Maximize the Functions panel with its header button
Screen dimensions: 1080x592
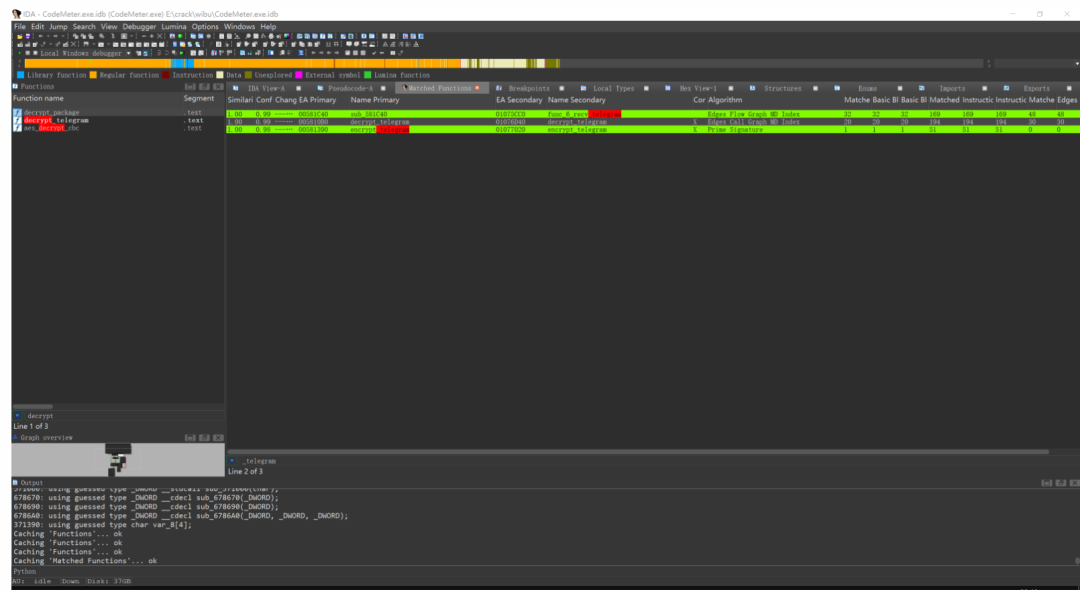(x=204, y=87)
